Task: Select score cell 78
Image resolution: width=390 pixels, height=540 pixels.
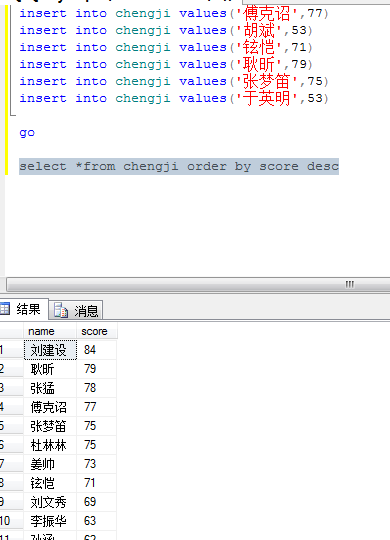Action: (96, 388)
